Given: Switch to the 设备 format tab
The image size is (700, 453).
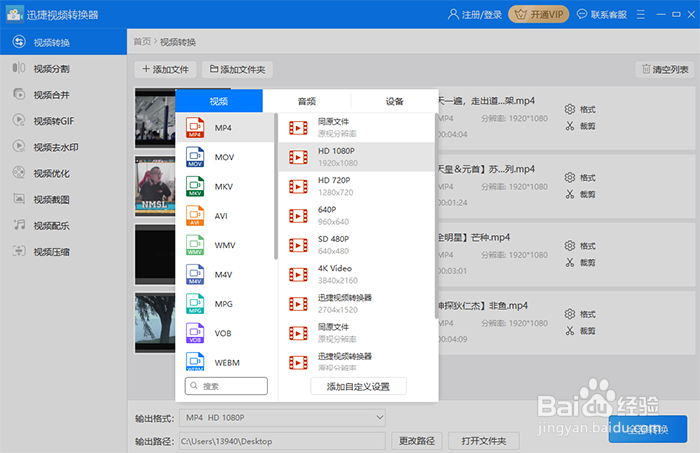Looking at the screenshot, I should [394, 101].
